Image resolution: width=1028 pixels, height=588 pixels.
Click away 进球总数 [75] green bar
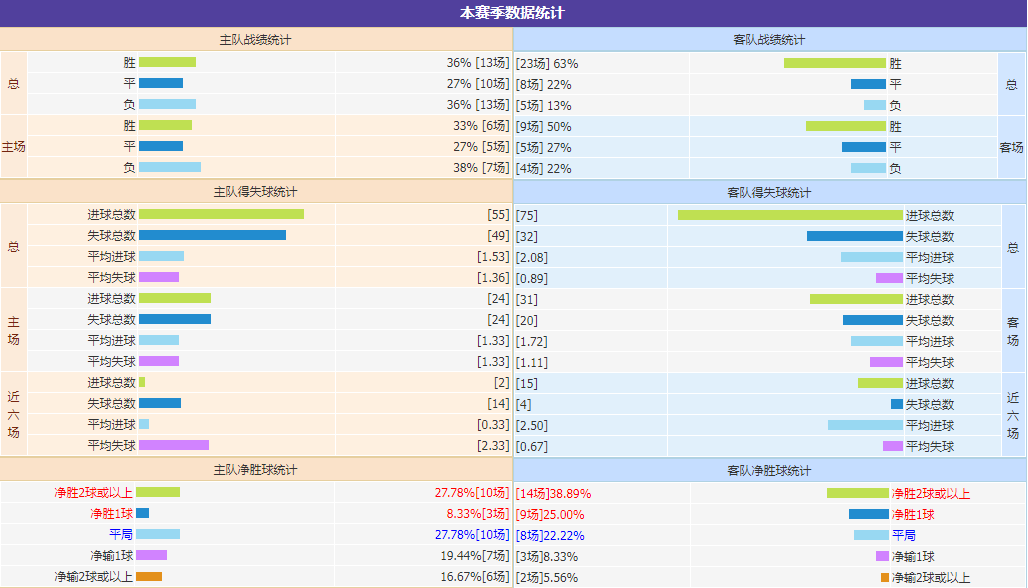tap(790, 216)
